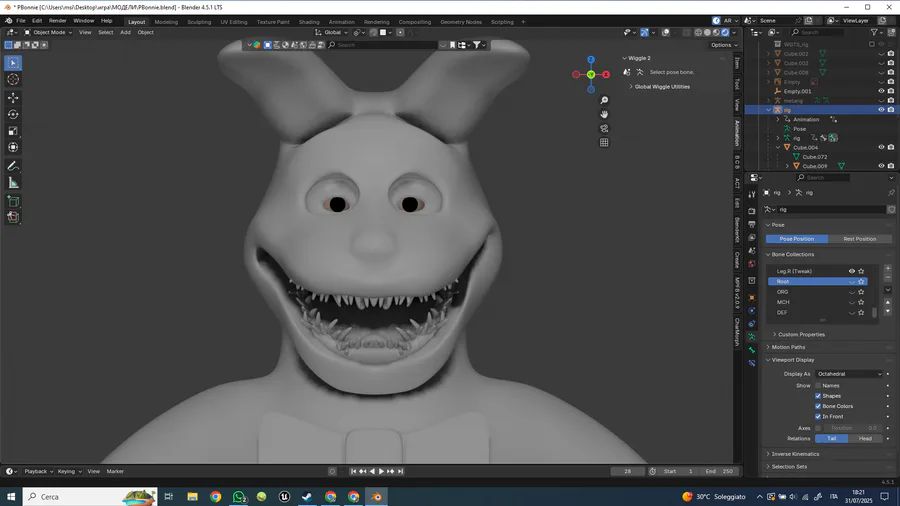
Task: Open Steam from the taskbar
Action: click(308, 496)
